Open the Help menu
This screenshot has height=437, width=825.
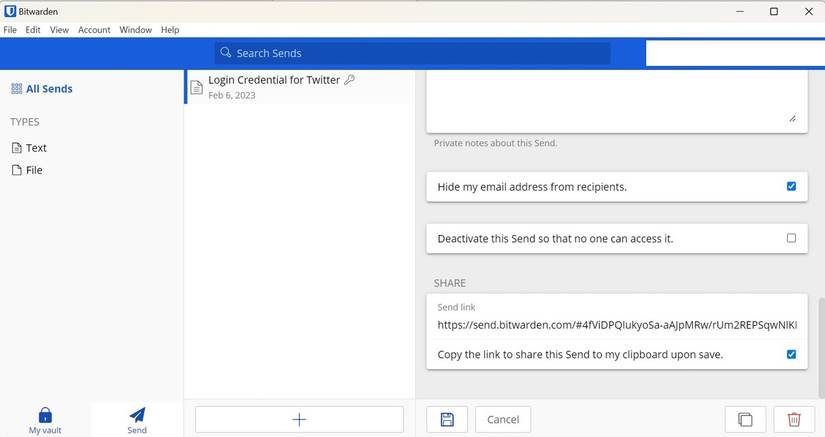coord(170,30)
